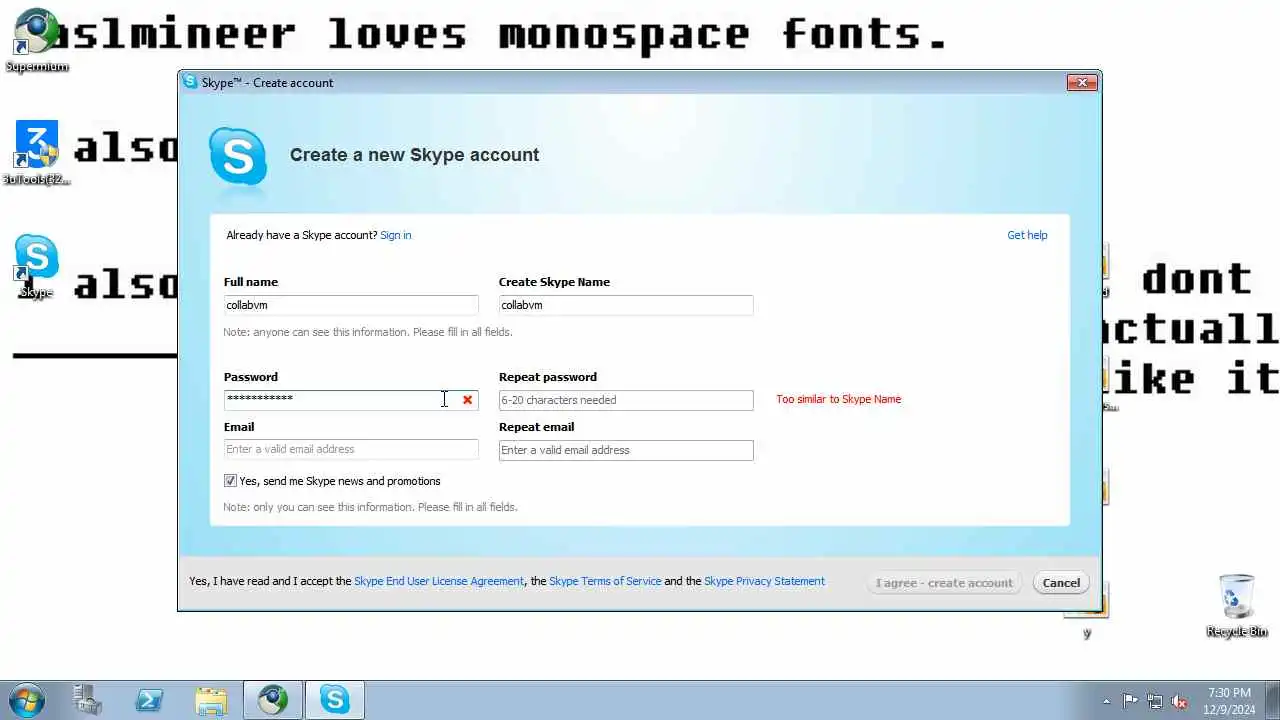
Task: Click the muted volume tray icon
Action: [x=1180, y=701]
